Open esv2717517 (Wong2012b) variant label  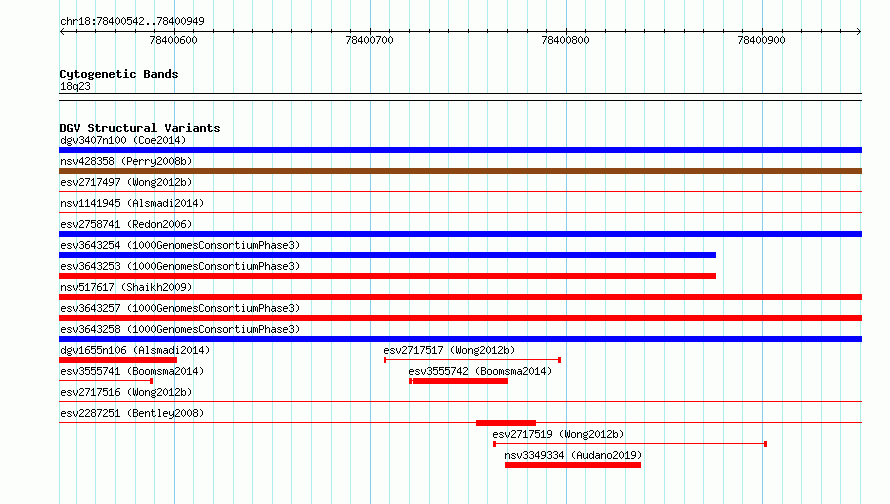[449, 350]
